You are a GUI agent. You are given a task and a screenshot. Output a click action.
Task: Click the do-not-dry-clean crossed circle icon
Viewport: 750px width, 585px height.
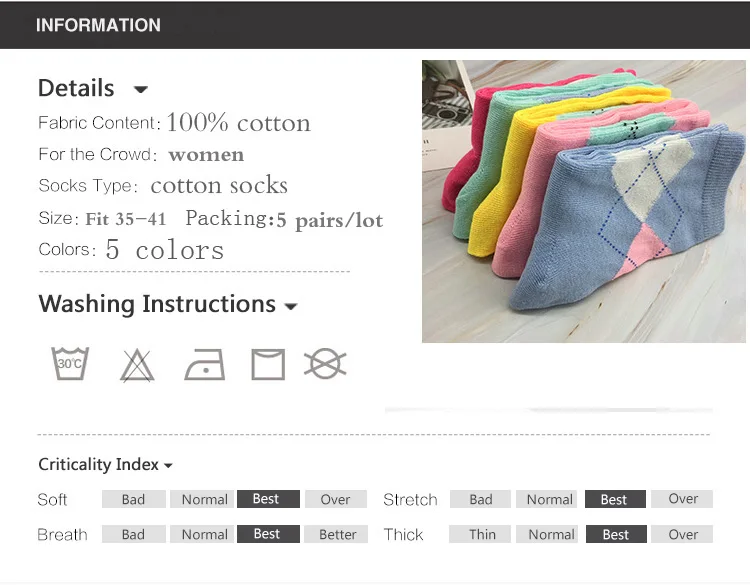coord(325,364)
